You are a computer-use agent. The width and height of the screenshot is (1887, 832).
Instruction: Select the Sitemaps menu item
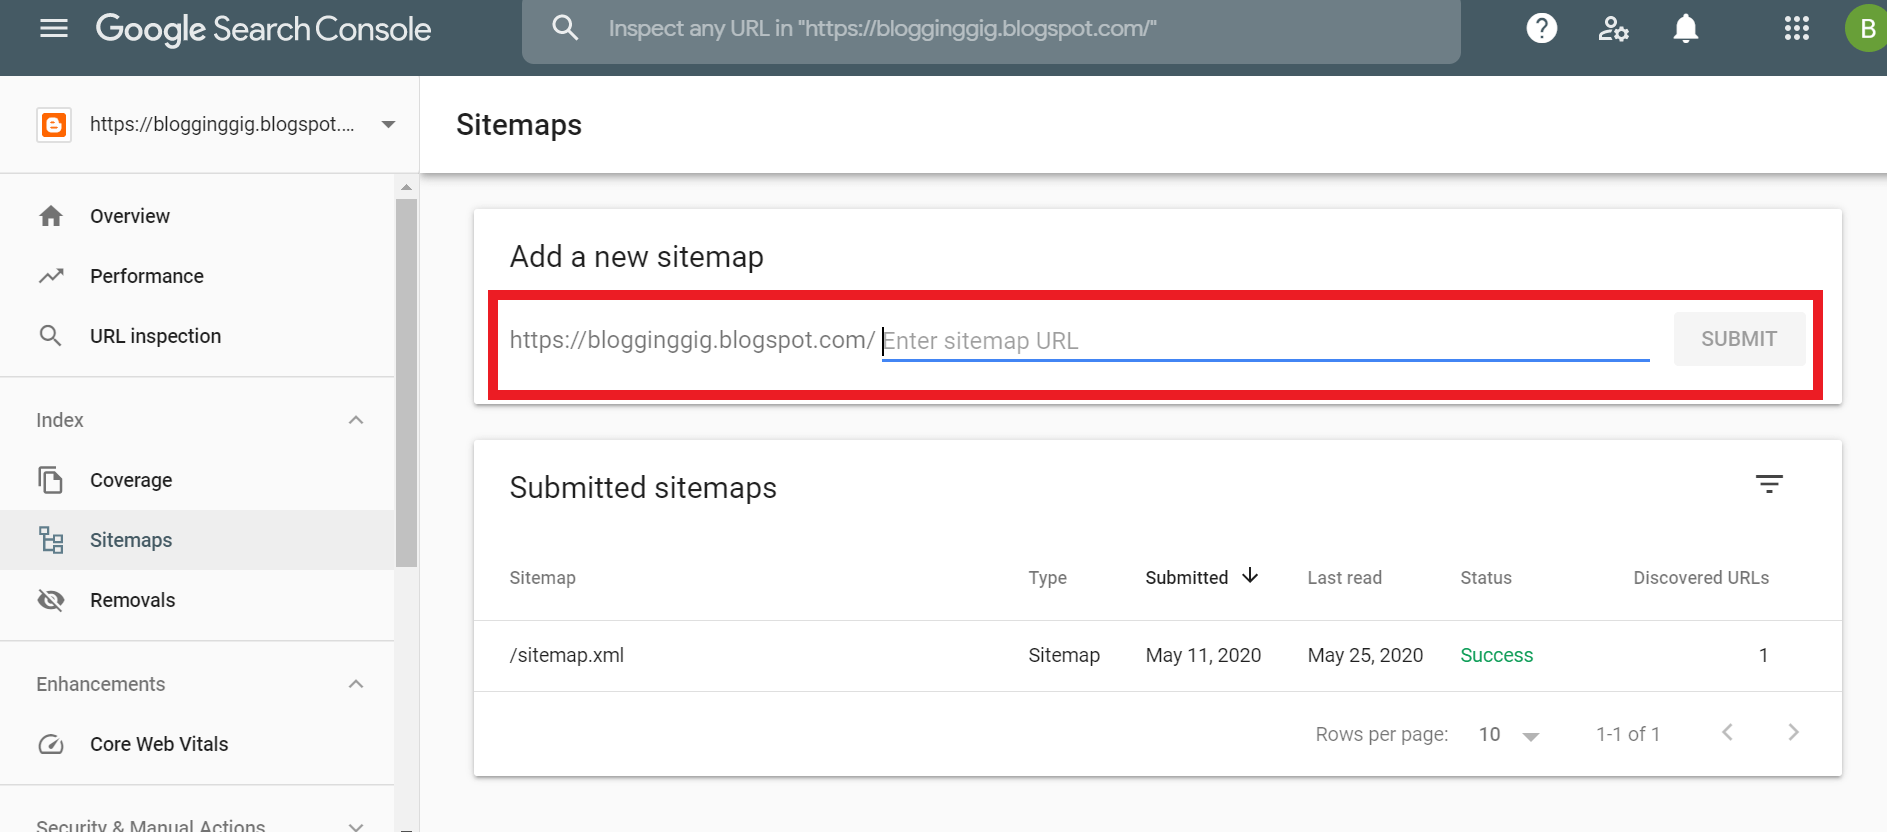pos(198,540)
